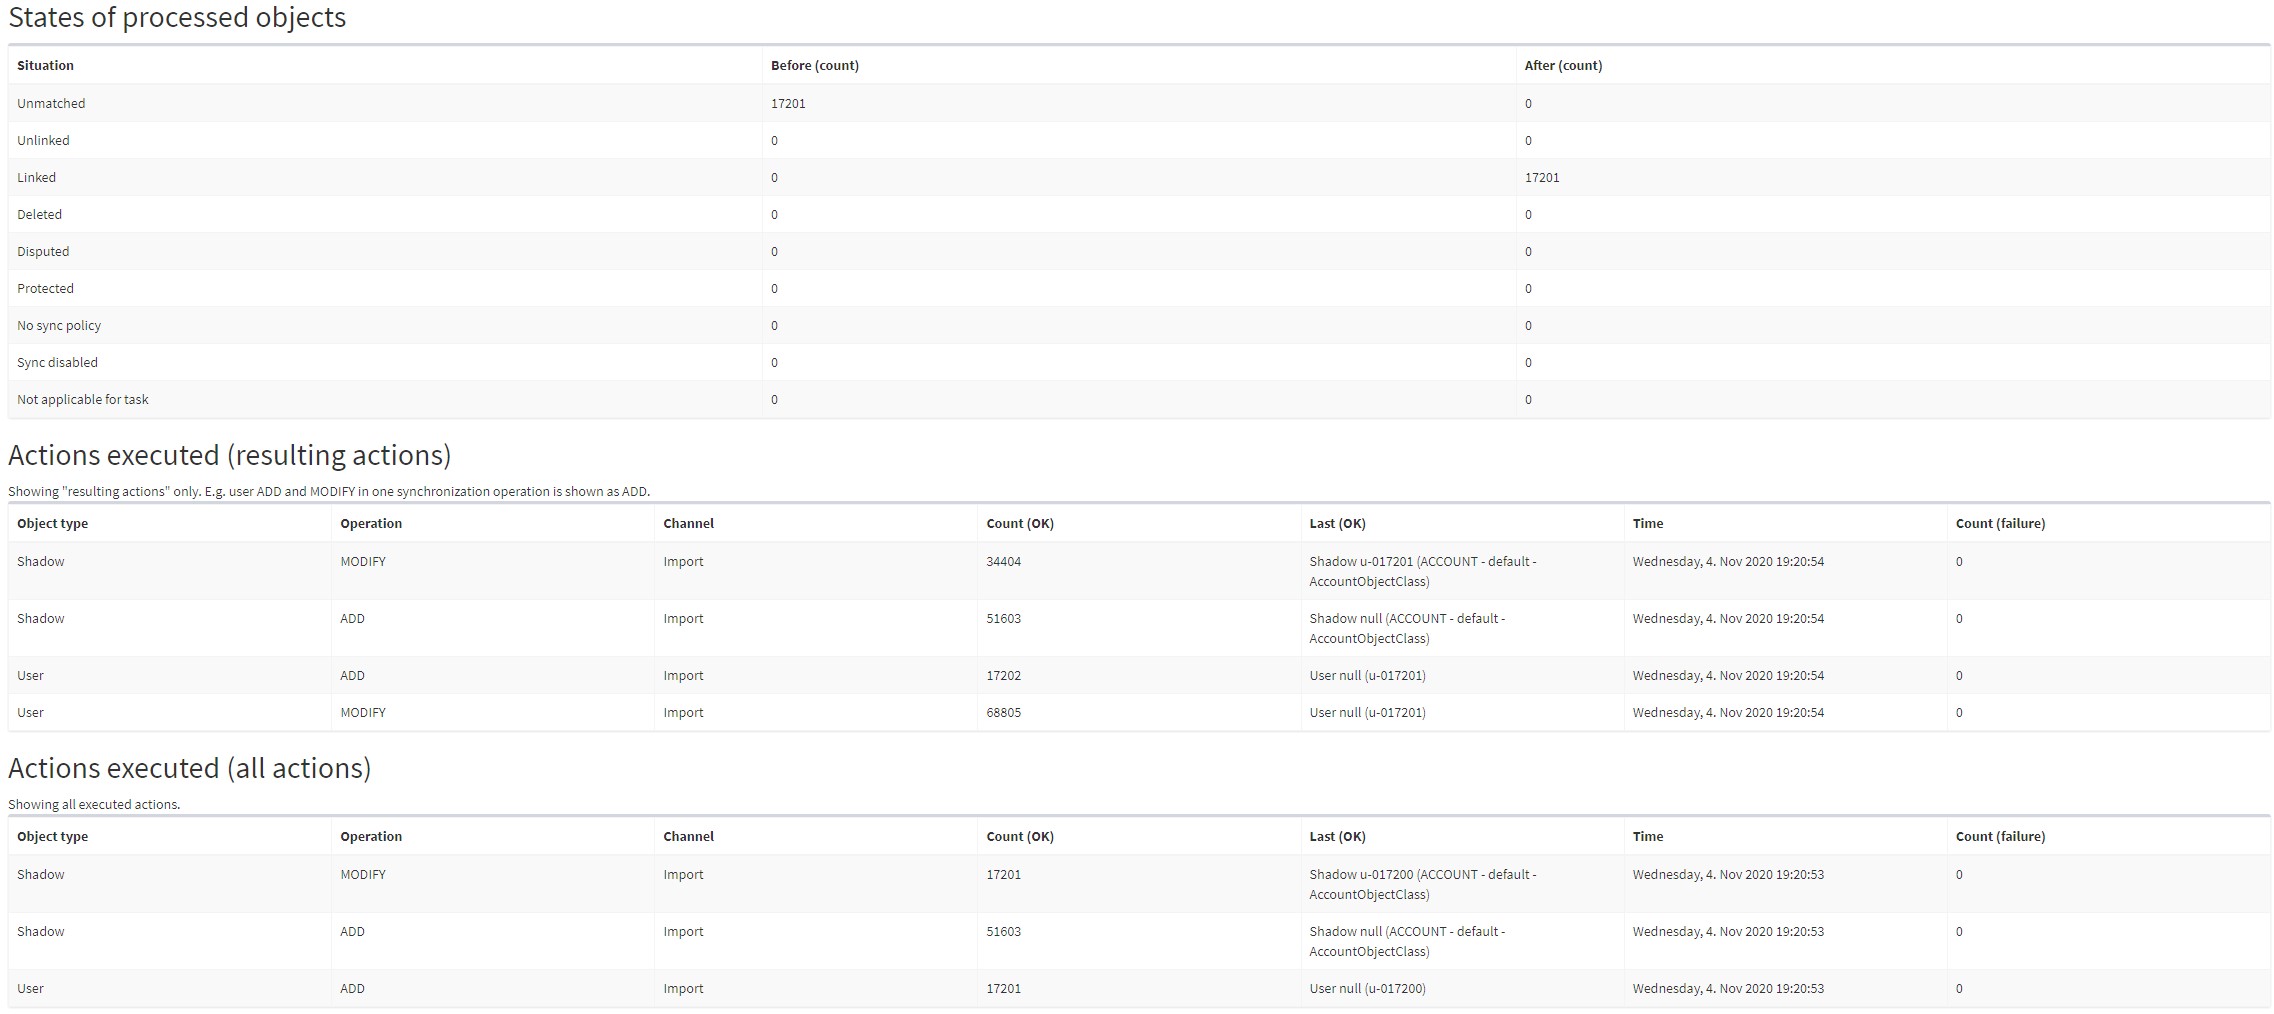Select the No sync policy row label
The height and width of the screenshot is (1014, 2274).
[59, 326]
